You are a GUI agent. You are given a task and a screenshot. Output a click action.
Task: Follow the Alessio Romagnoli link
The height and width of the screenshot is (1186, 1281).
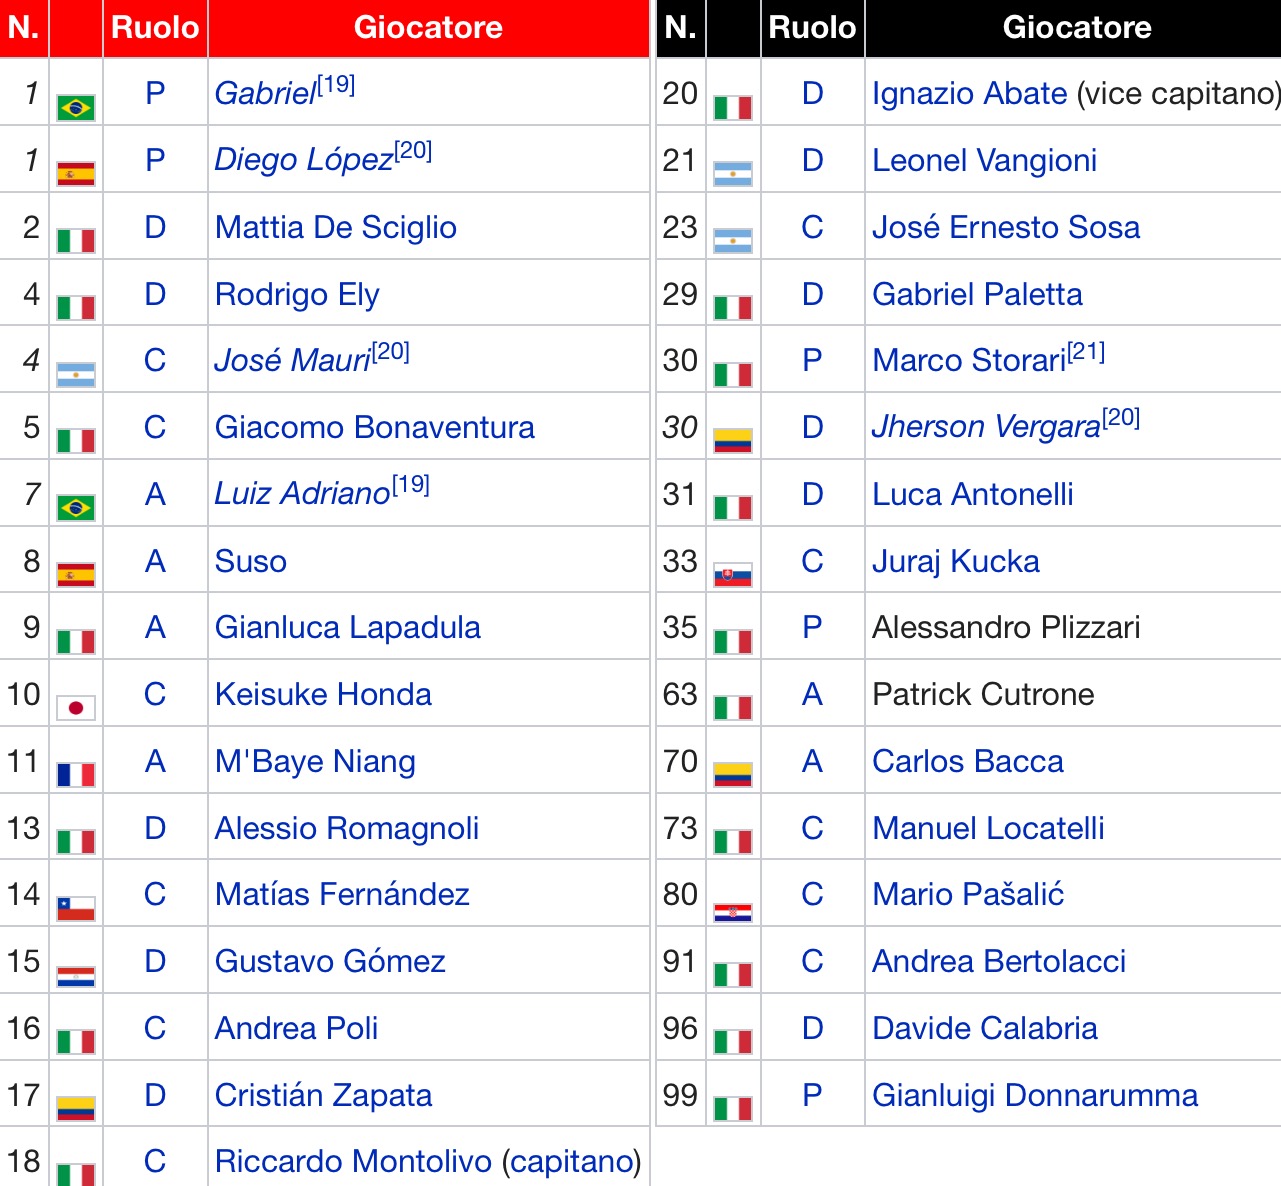[x=346, y=828]
